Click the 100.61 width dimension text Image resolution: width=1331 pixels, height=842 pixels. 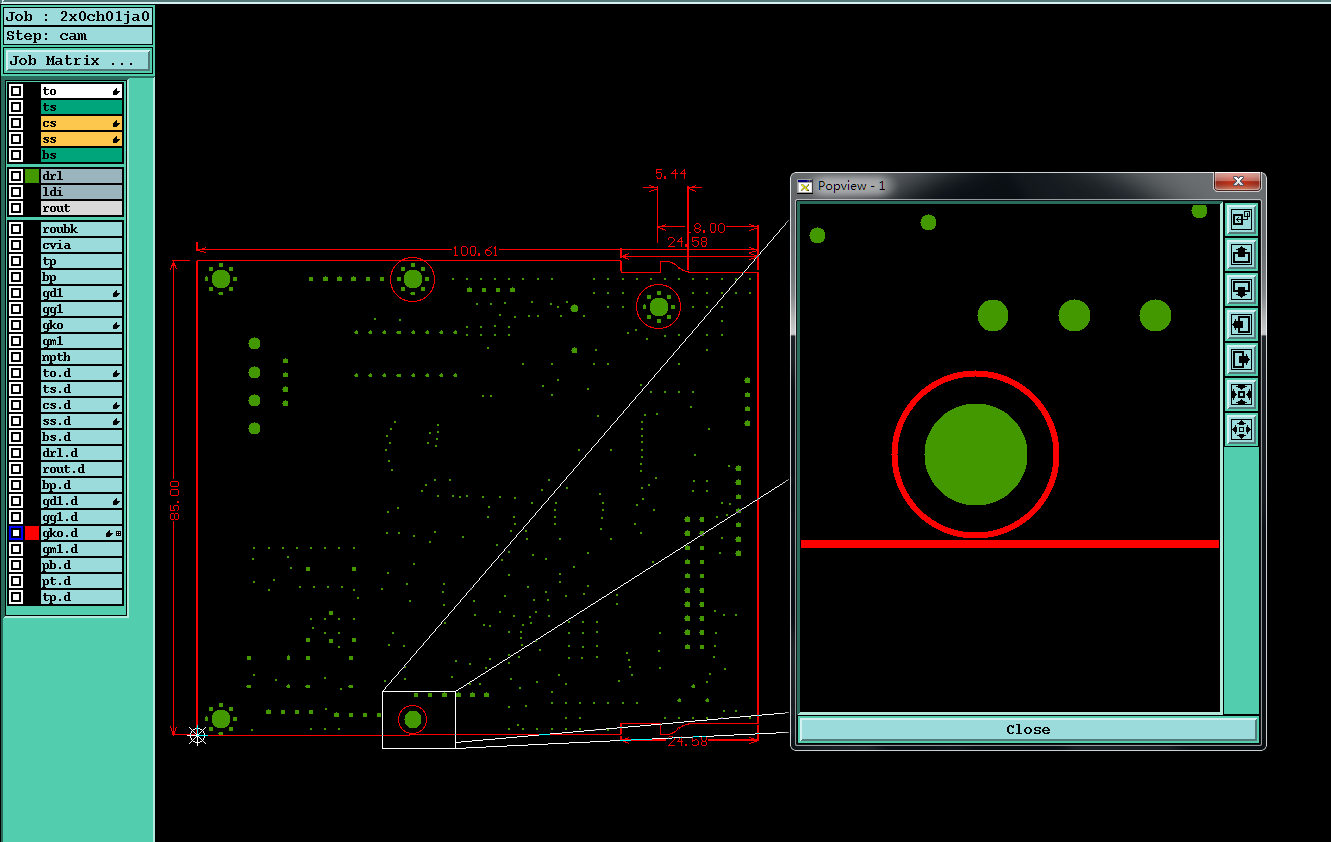click(x=475, y=251)
